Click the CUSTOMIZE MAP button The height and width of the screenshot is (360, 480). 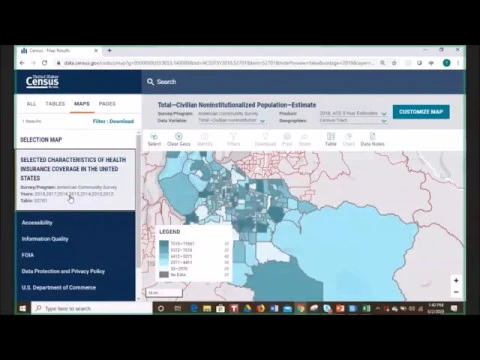click(421, 112)
